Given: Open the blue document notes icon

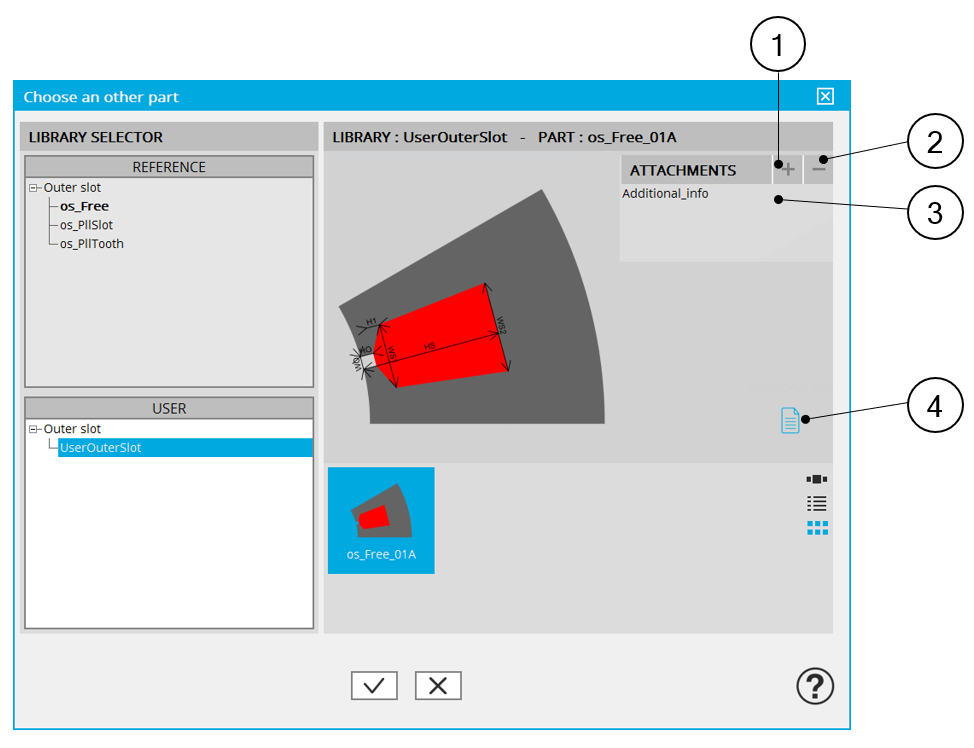Looking at the screenshot, I should point(790,421).
